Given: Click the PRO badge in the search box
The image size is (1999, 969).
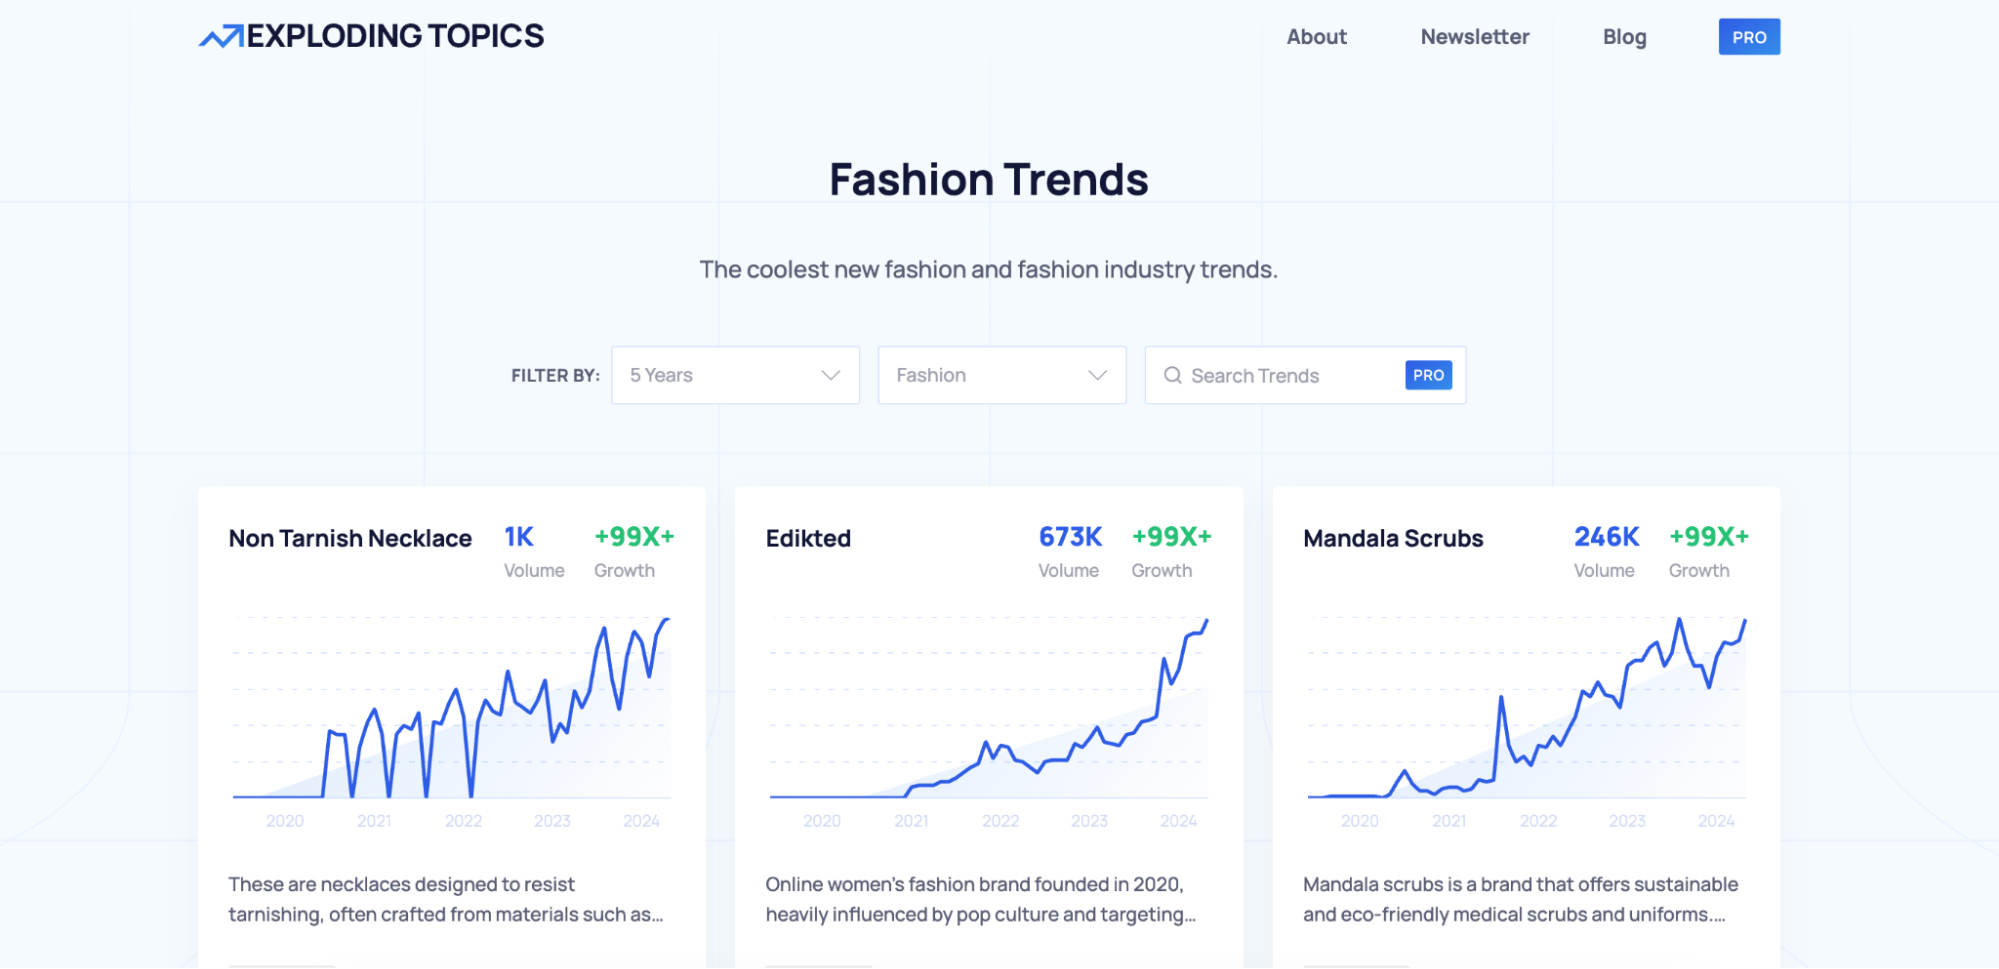Looking at the screenshot, I should [1428, 375].
